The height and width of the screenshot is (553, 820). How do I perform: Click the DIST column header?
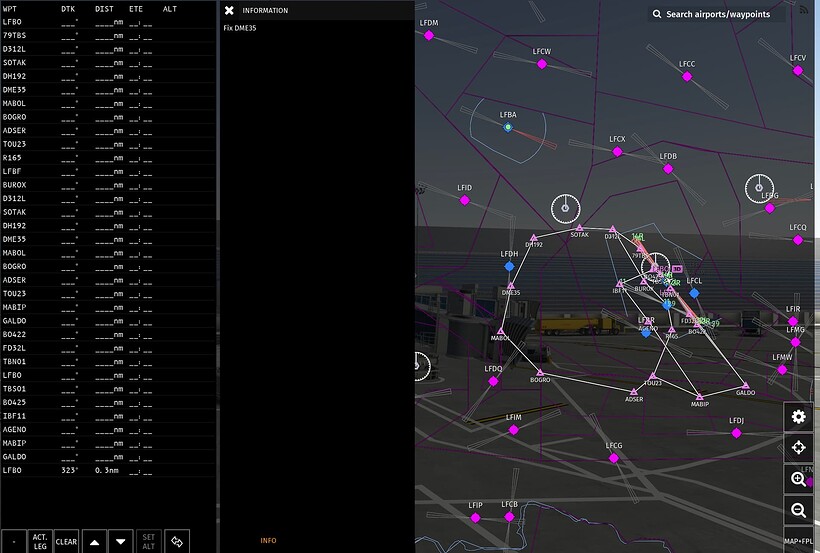tap(104, 9)
